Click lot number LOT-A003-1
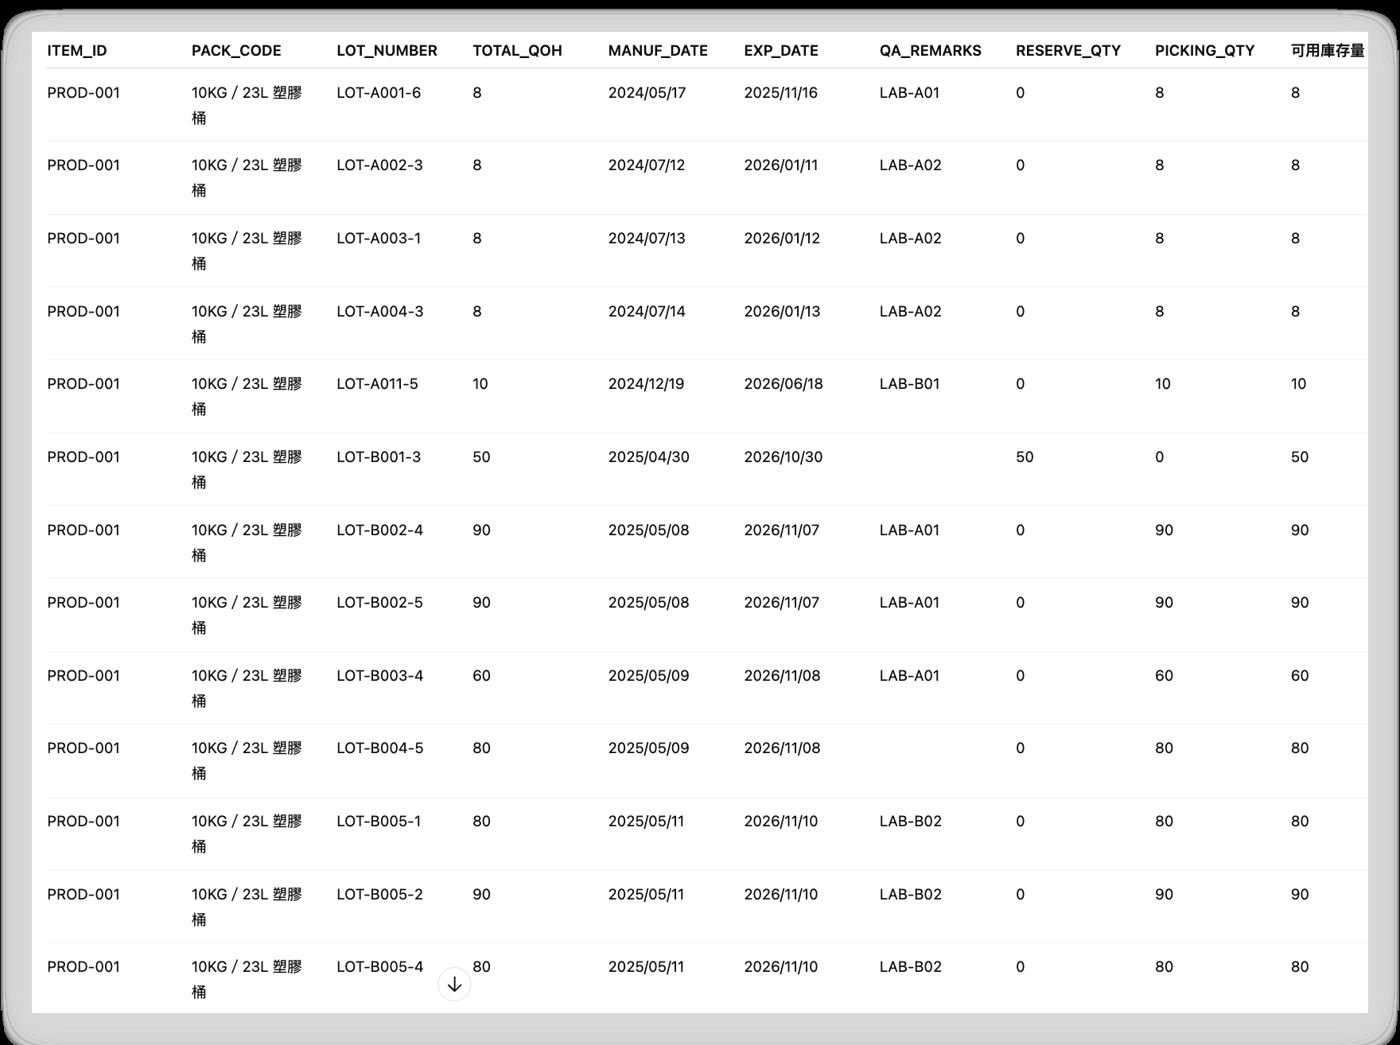This screenshot has height=1045, width=1400. coord(379,239)
